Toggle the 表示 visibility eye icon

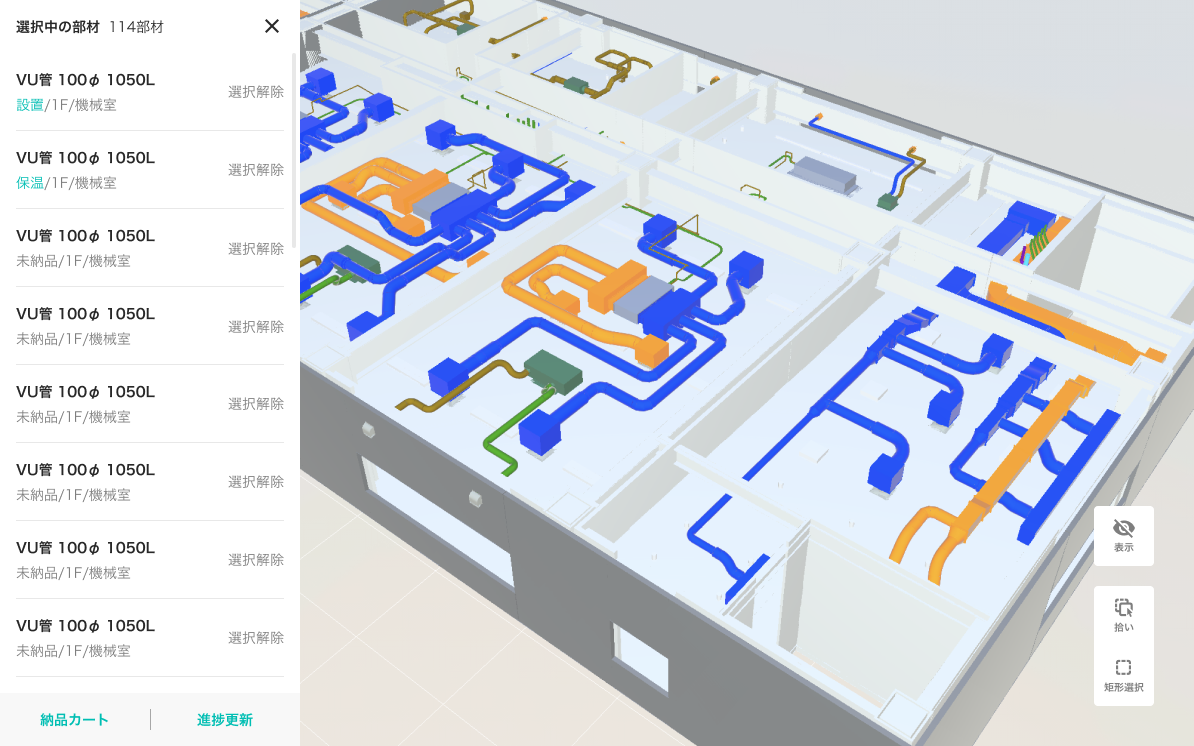1123,535
